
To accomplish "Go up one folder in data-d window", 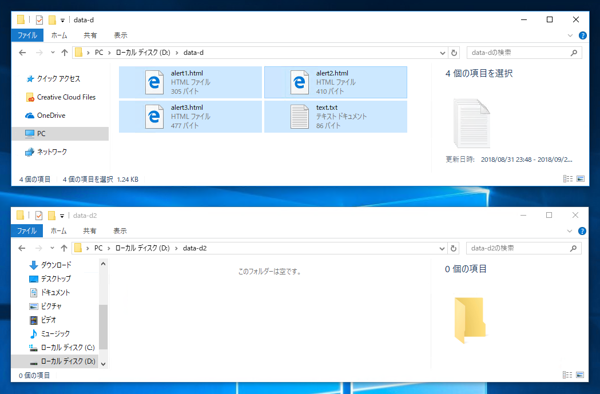I will (x=64, y=53).
